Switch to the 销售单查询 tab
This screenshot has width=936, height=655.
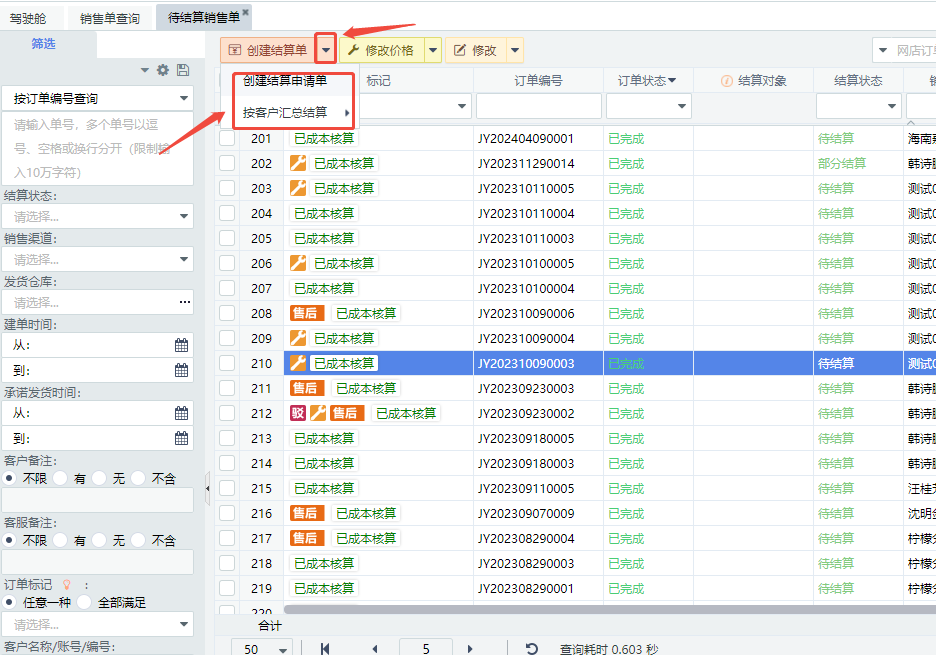coord(110,18)
